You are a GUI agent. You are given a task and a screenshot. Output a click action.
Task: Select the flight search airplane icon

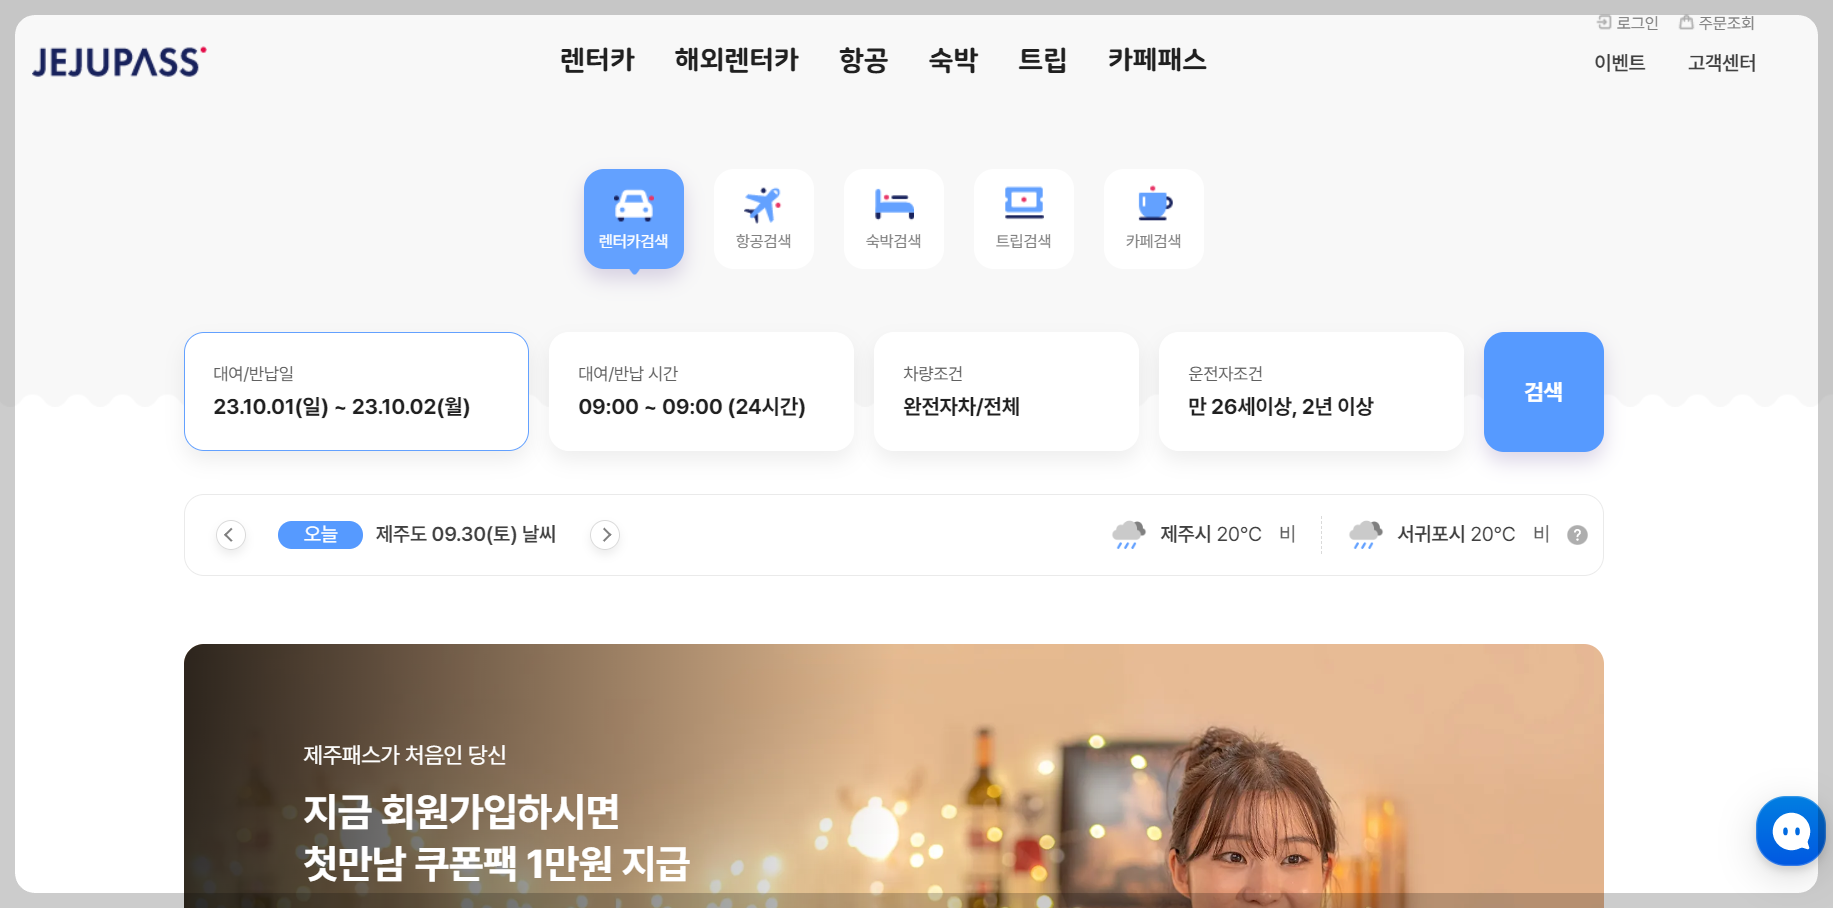coord(764,219)
